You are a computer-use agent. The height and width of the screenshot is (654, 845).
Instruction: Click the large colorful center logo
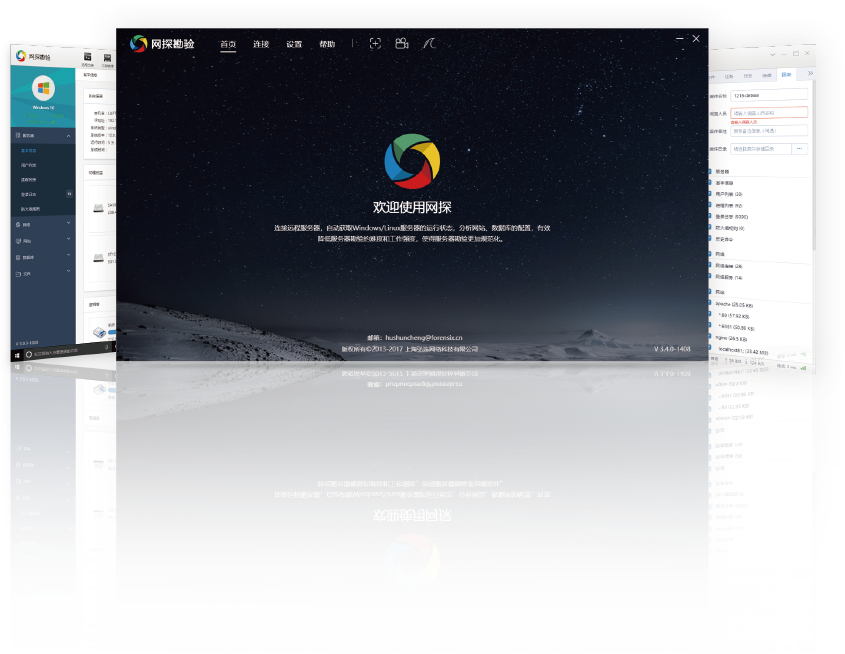click(x=412, y=161)
